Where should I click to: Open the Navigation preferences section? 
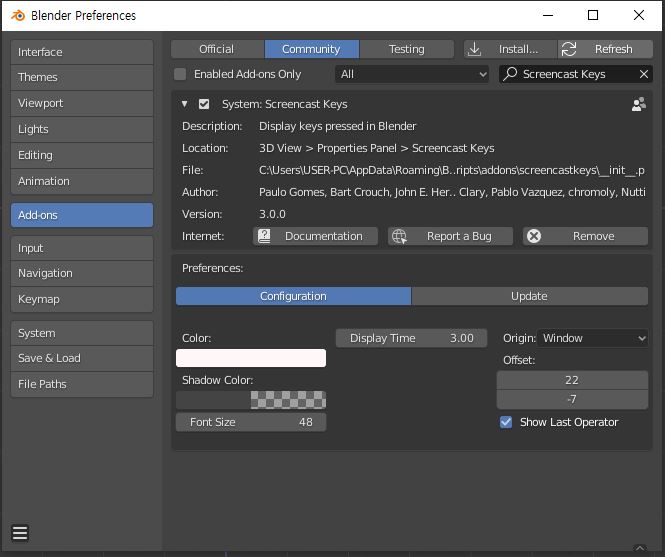coord(82,273)
